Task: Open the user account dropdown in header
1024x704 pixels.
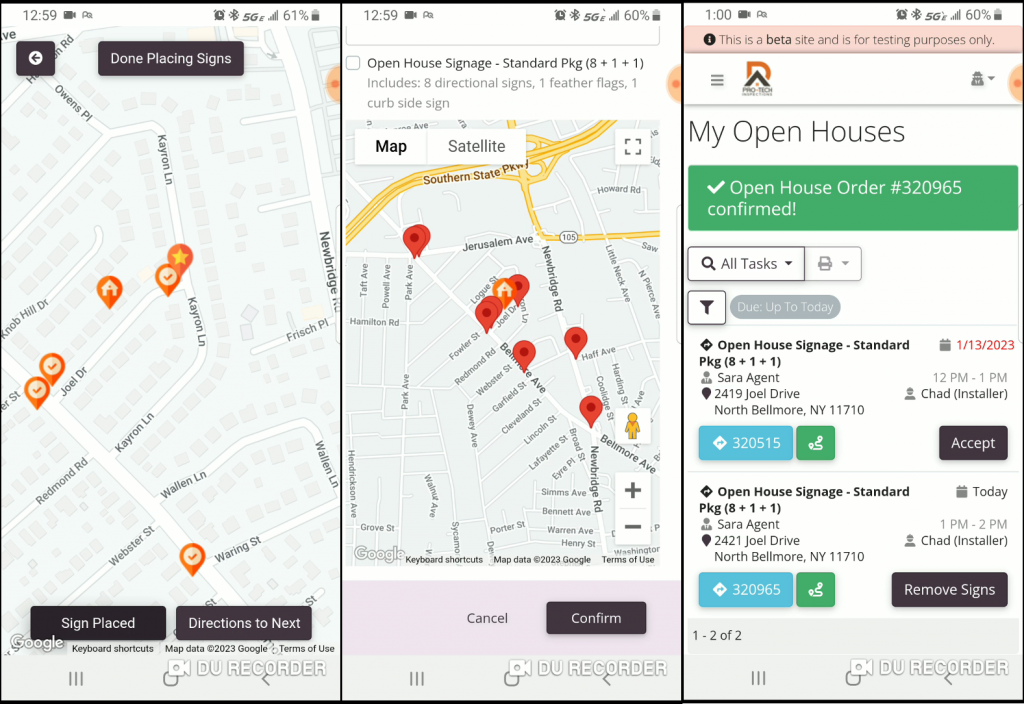Action: pyautogui.click(x=982, y=80)
